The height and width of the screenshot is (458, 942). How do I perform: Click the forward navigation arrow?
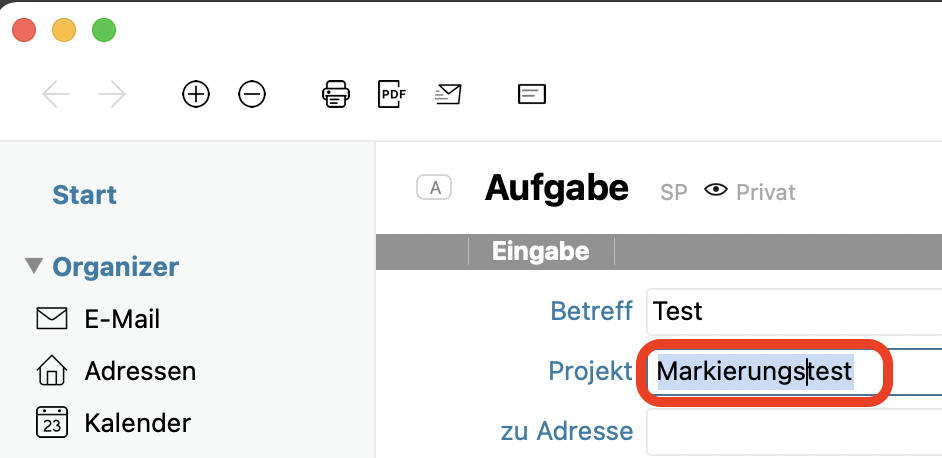click(x=112, y=95)
